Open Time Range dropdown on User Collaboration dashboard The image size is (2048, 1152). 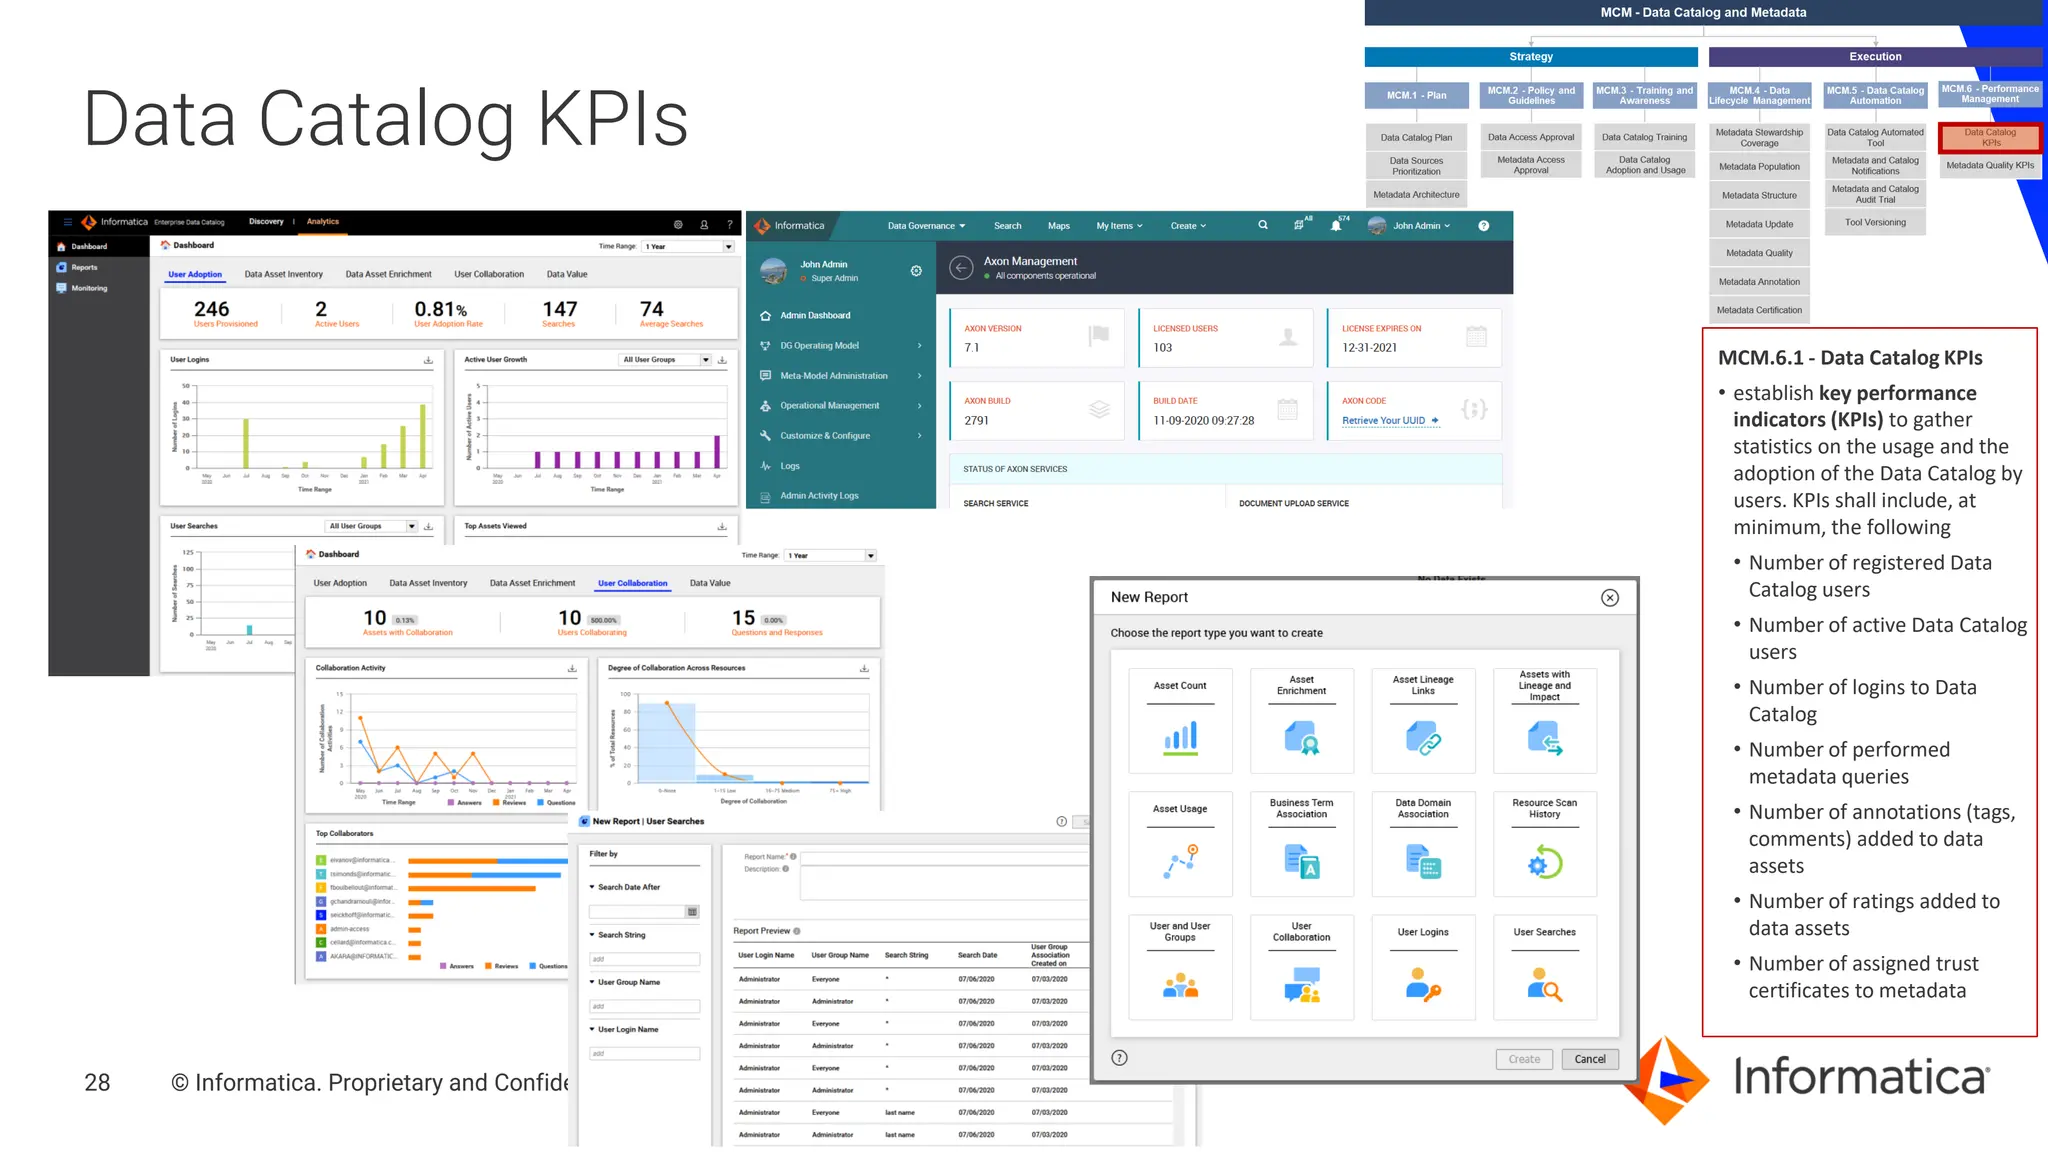(x=831, y=555)
